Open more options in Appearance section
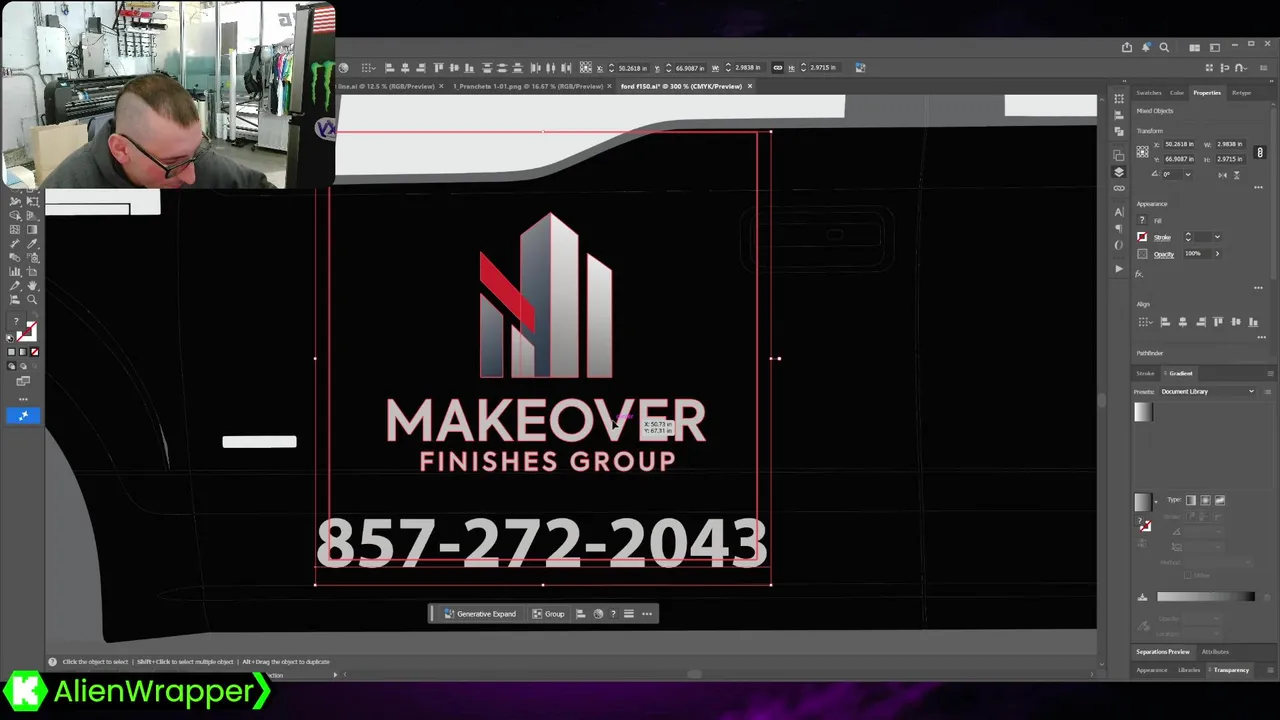Image resolution: width=1280 pixels, height=720 pixels. point(1259,288)
